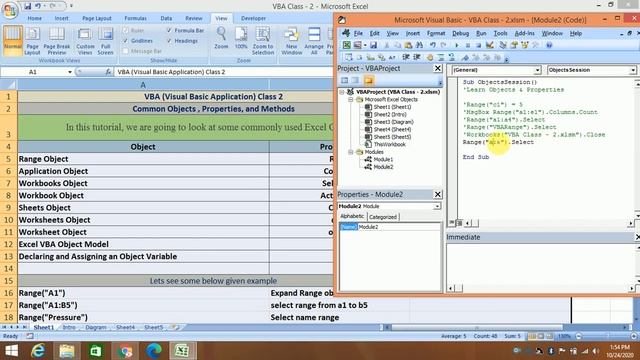The width and height of the screenshot is (640, 360).
Task: Open the Run menu in VBA editor
Action: (x=481, y=33)
